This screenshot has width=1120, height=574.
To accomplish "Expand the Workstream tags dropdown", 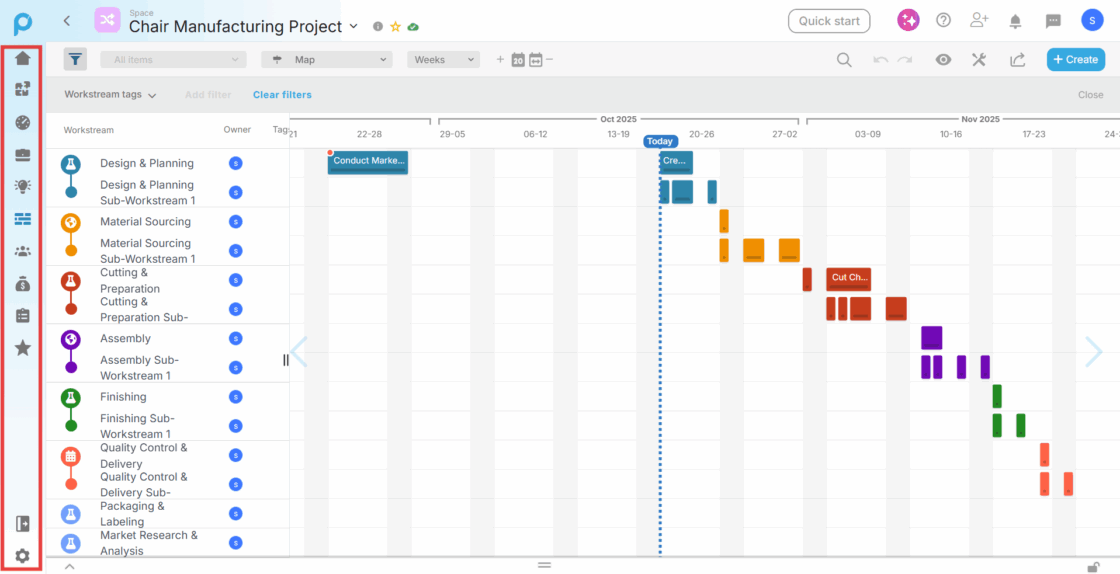I will 110,95.
